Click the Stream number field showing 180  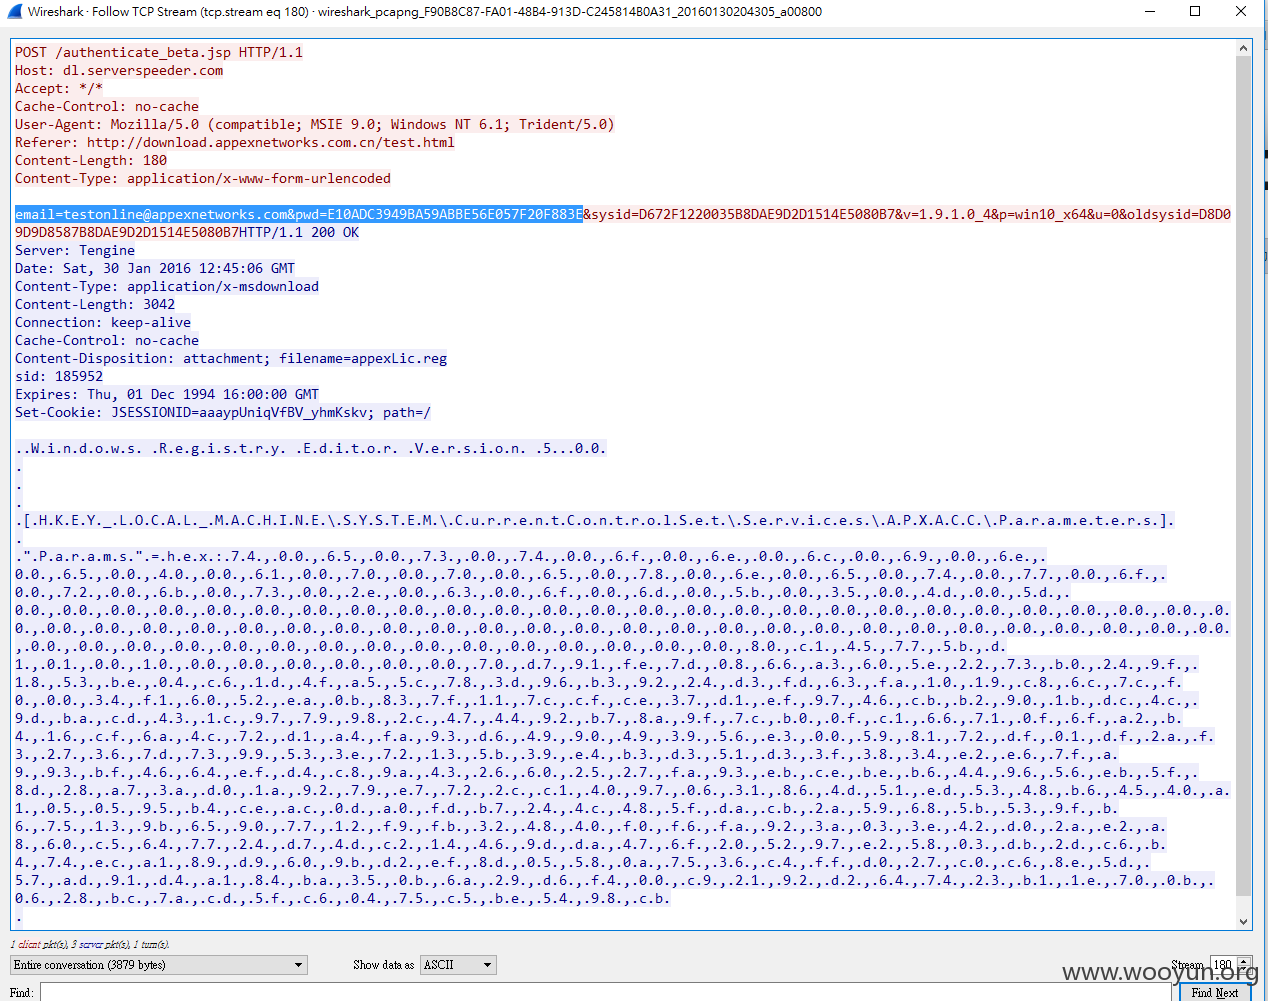[x=1222, y=965]
